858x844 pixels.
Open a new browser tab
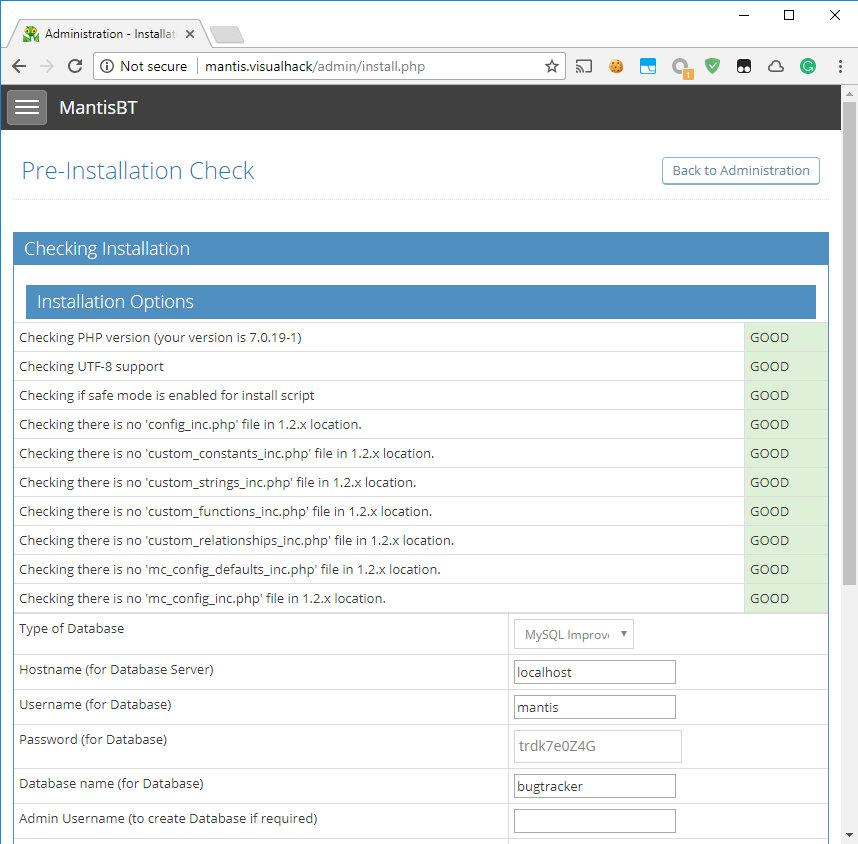click(x=227, y=34)
